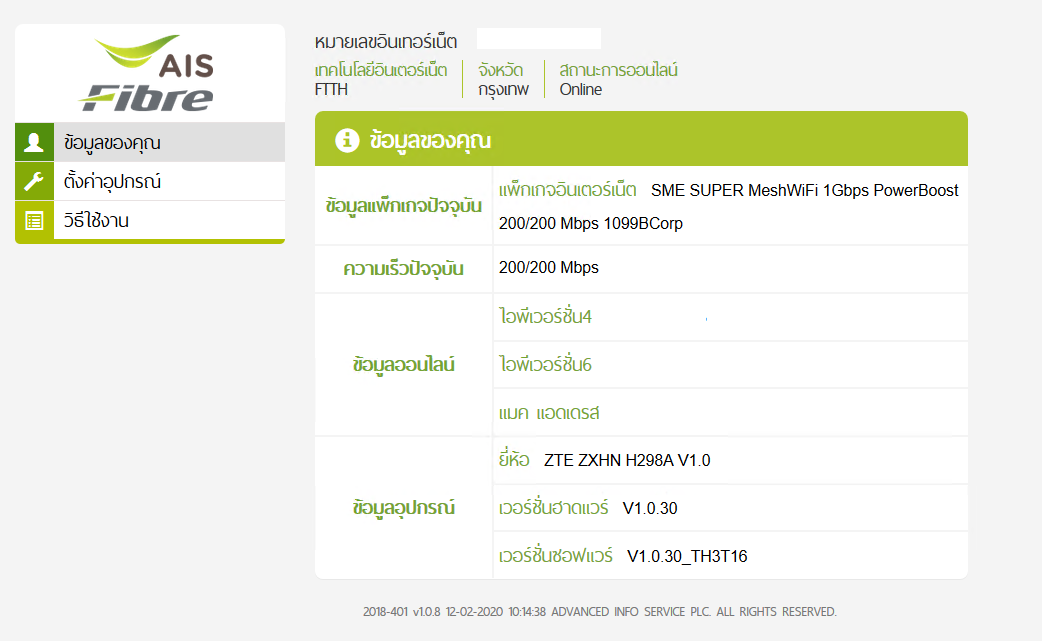Click the blank internet number field

pyautogui.click(x=539, y=39)
